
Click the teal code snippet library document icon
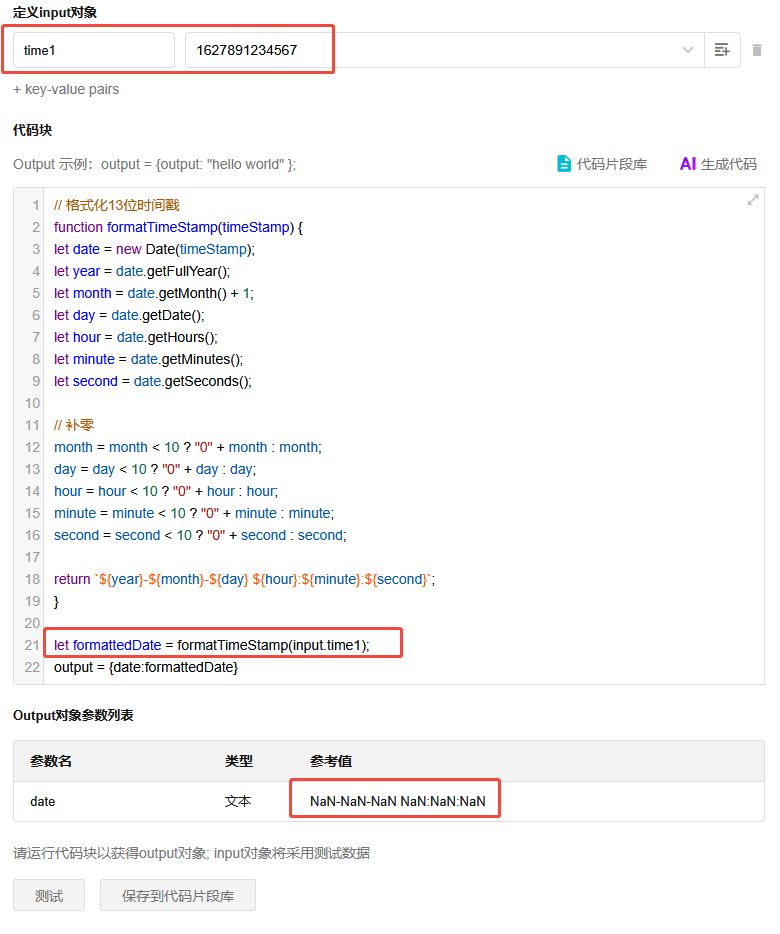(564, 164)
